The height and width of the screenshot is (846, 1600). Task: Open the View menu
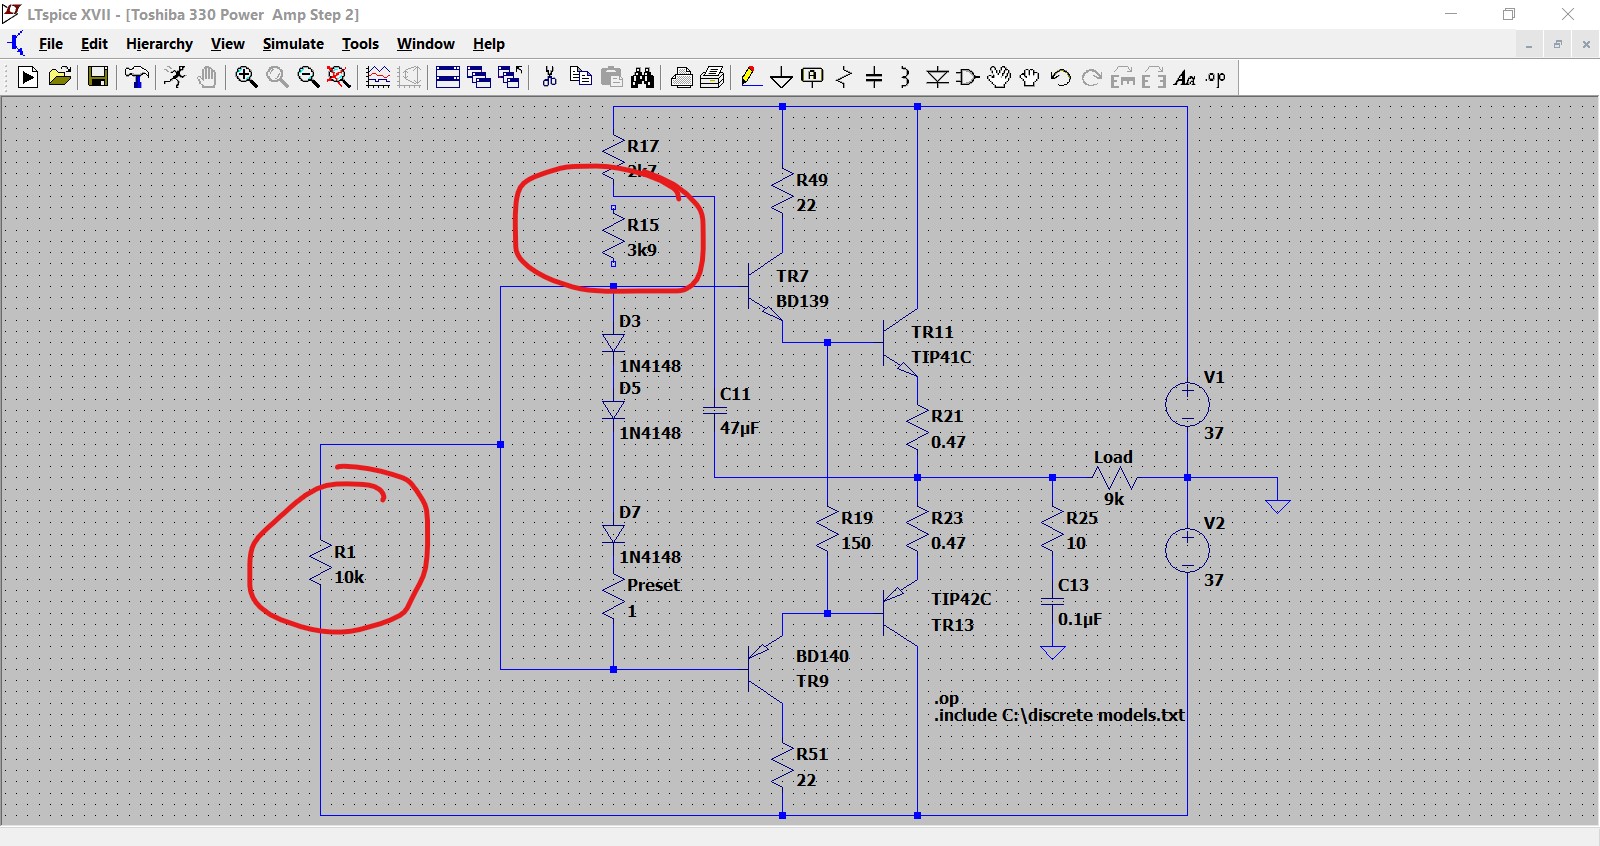pos(227,44)
